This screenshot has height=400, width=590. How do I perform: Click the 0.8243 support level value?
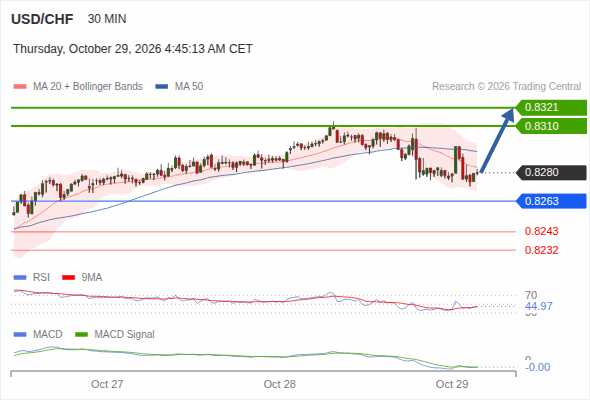pyautogui.click(x=541, y=231)
